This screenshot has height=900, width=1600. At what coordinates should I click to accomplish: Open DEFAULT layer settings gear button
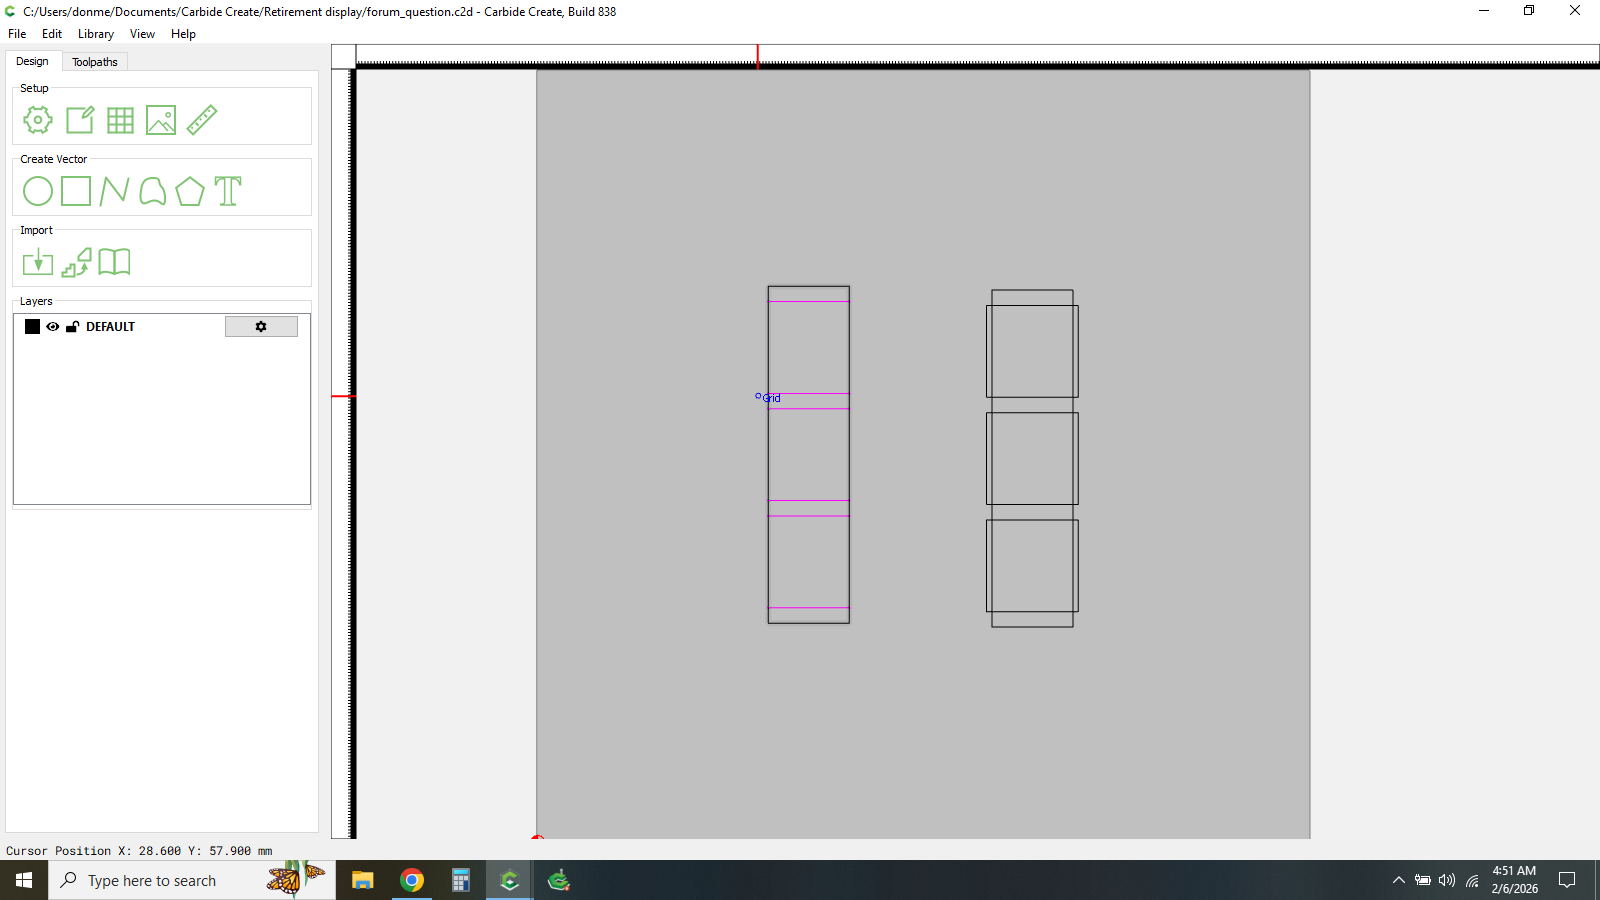(x=261, y=327)
